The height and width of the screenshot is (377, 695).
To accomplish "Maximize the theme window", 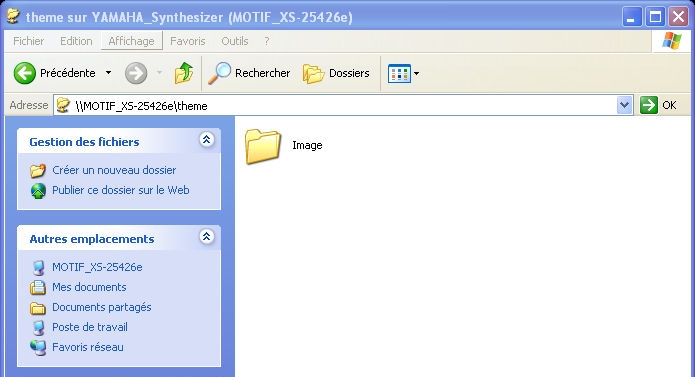I will pyautogui.click(x=655, y=17).
